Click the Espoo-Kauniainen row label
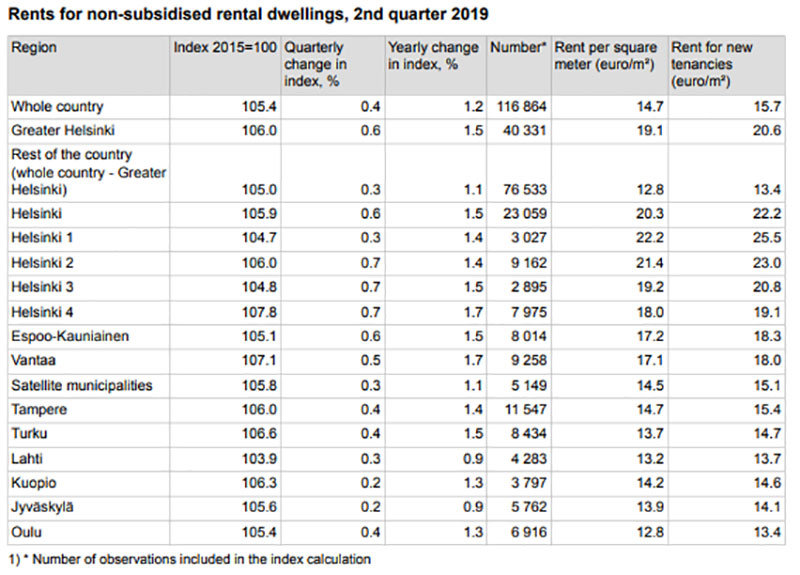 [x=70, y=337]
